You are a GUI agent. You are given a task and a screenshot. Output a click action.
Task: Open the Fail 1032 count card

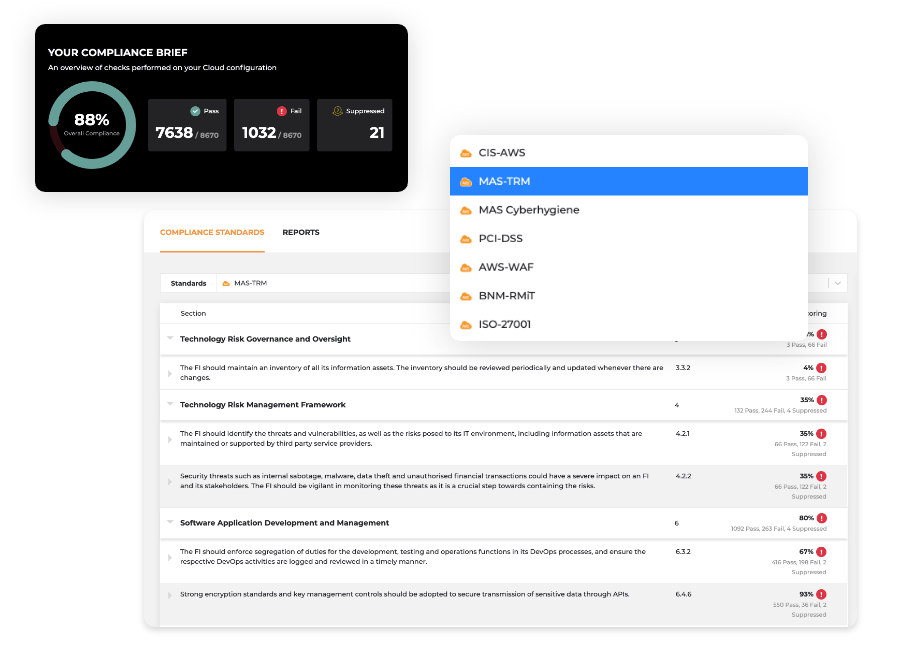(271, 125)
